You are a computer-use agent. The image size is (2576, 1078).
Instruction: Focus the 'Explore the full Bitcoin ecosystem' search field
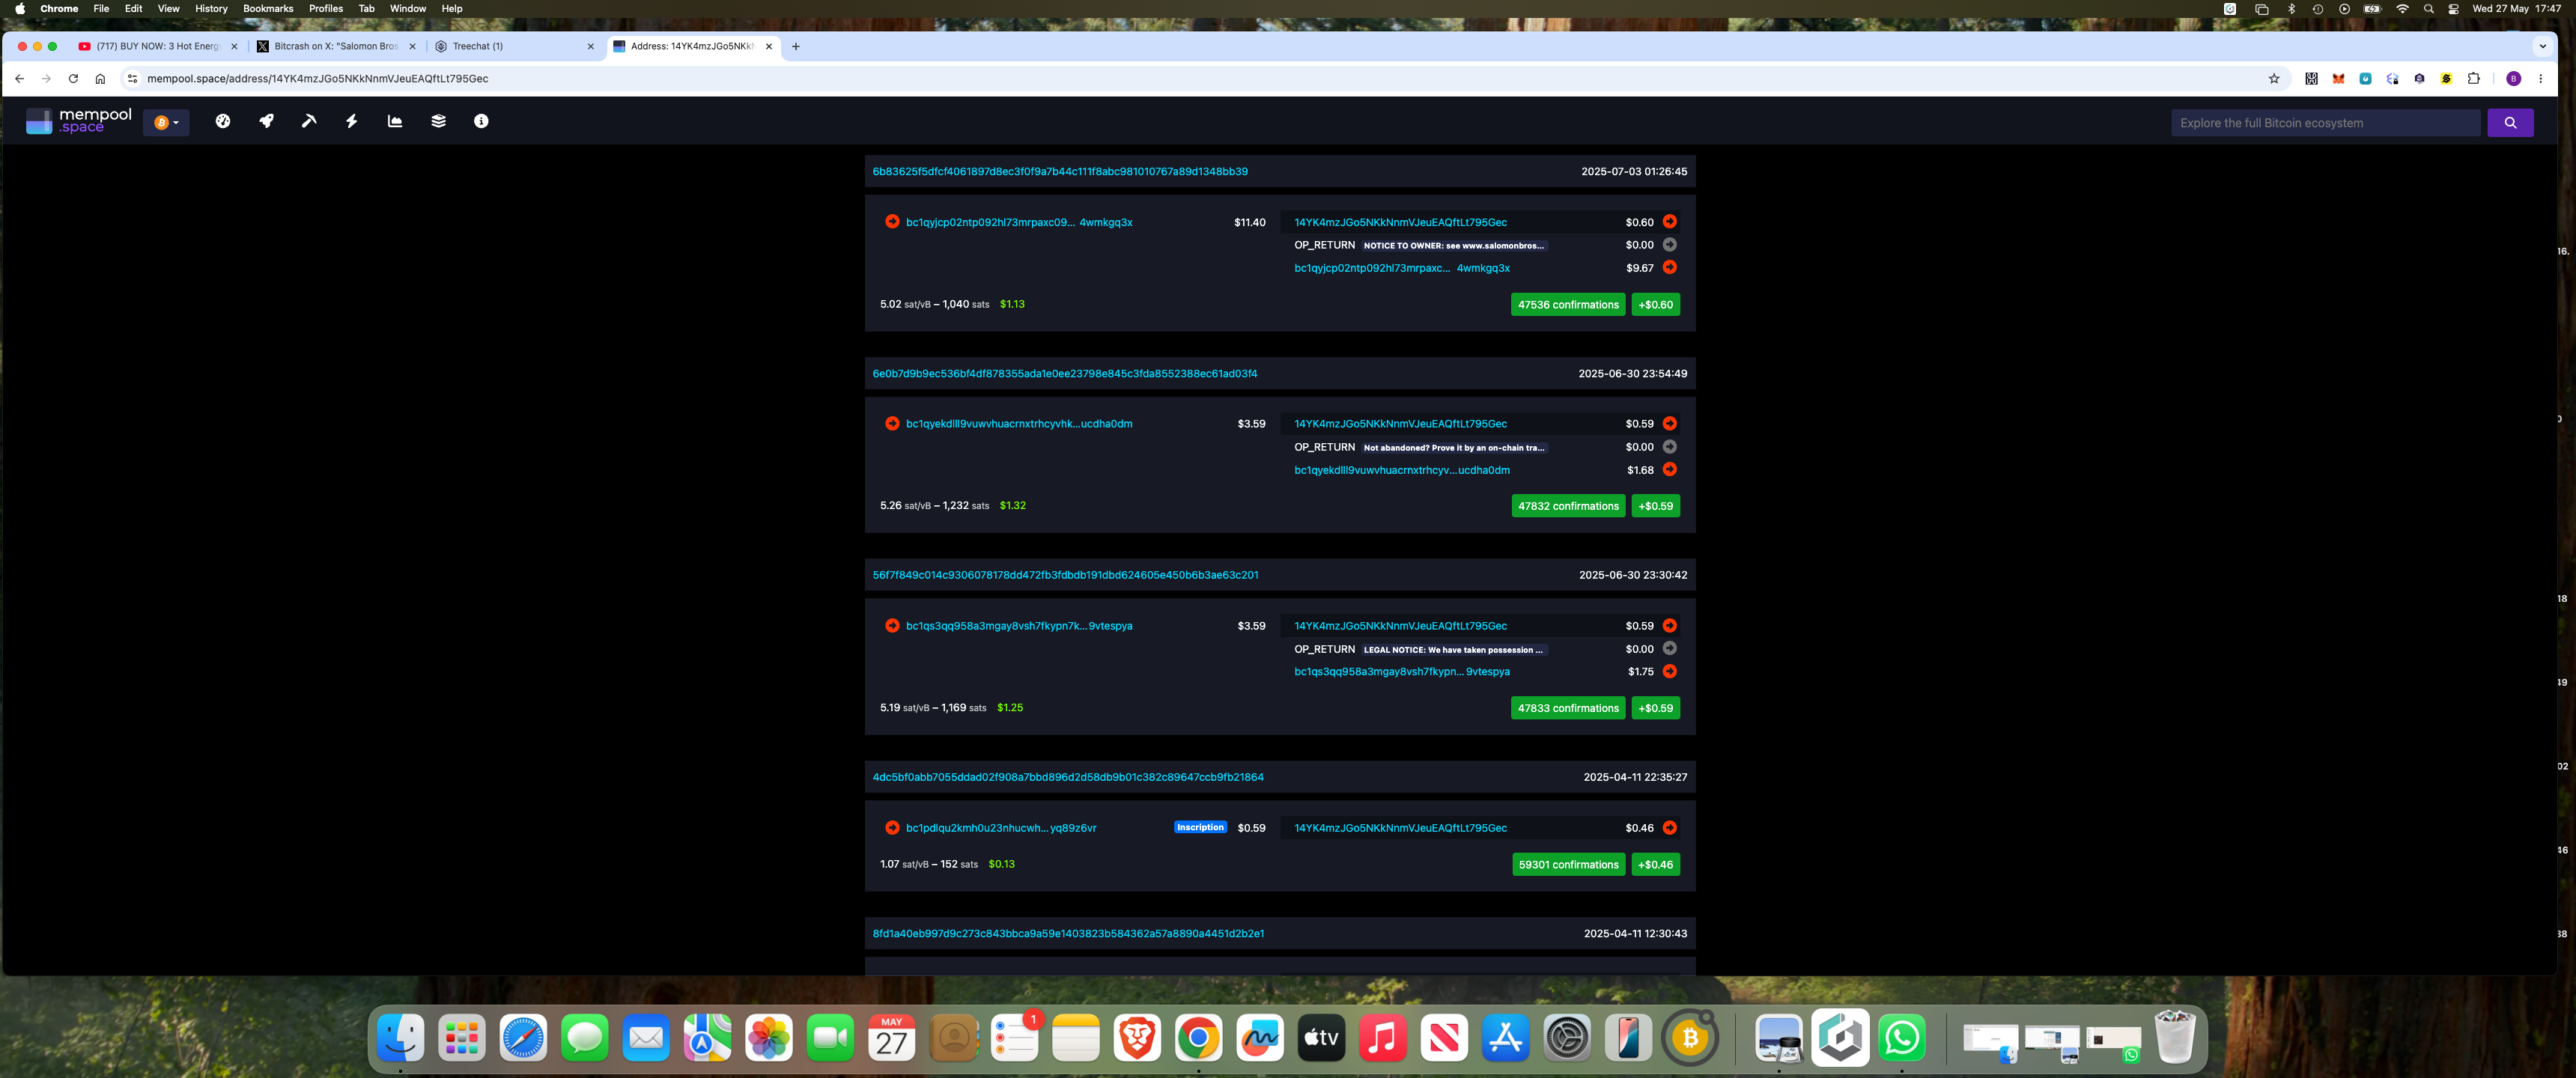pyautogui.click(x=2325, y=123)
